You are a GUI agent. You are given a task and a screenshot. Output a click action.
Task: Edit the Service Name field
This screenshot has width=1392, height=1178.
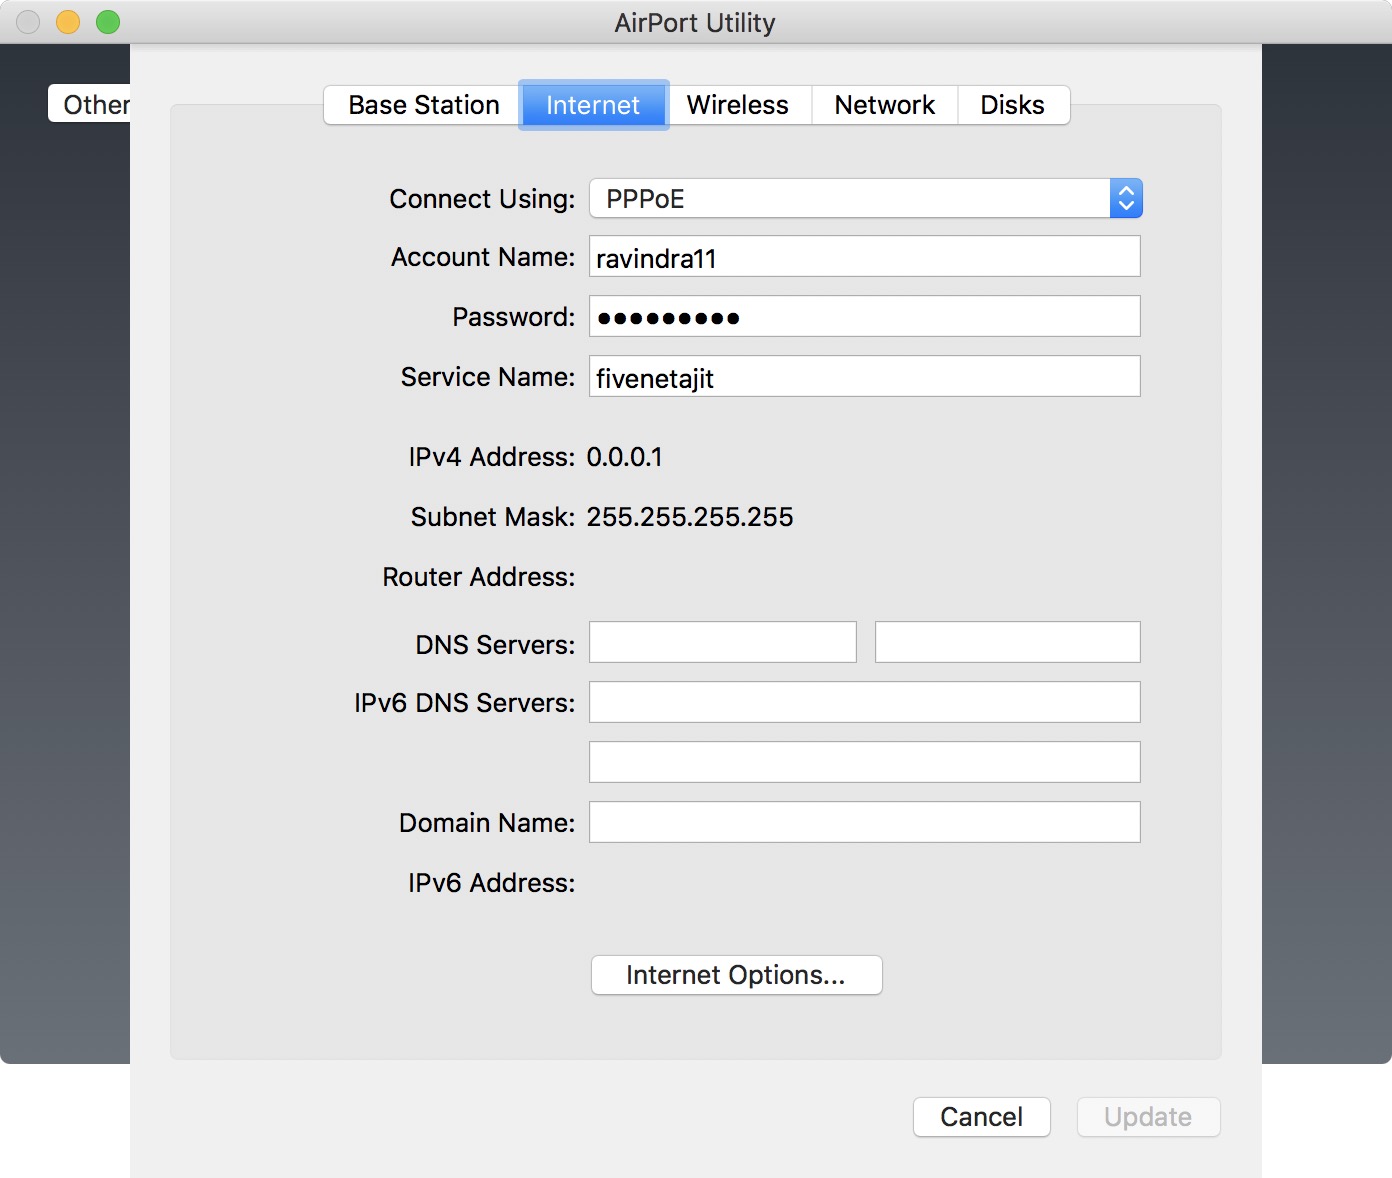[865, 377]
